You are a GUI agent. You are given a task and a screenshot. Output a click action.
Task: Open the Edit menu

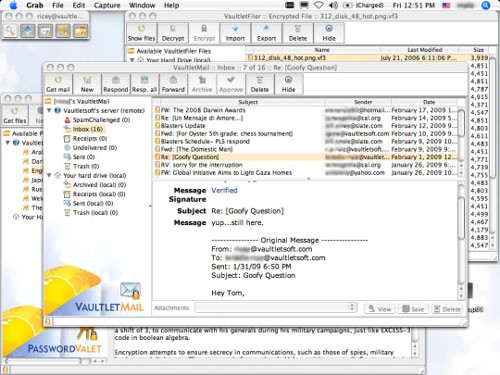tap(79, 5)
